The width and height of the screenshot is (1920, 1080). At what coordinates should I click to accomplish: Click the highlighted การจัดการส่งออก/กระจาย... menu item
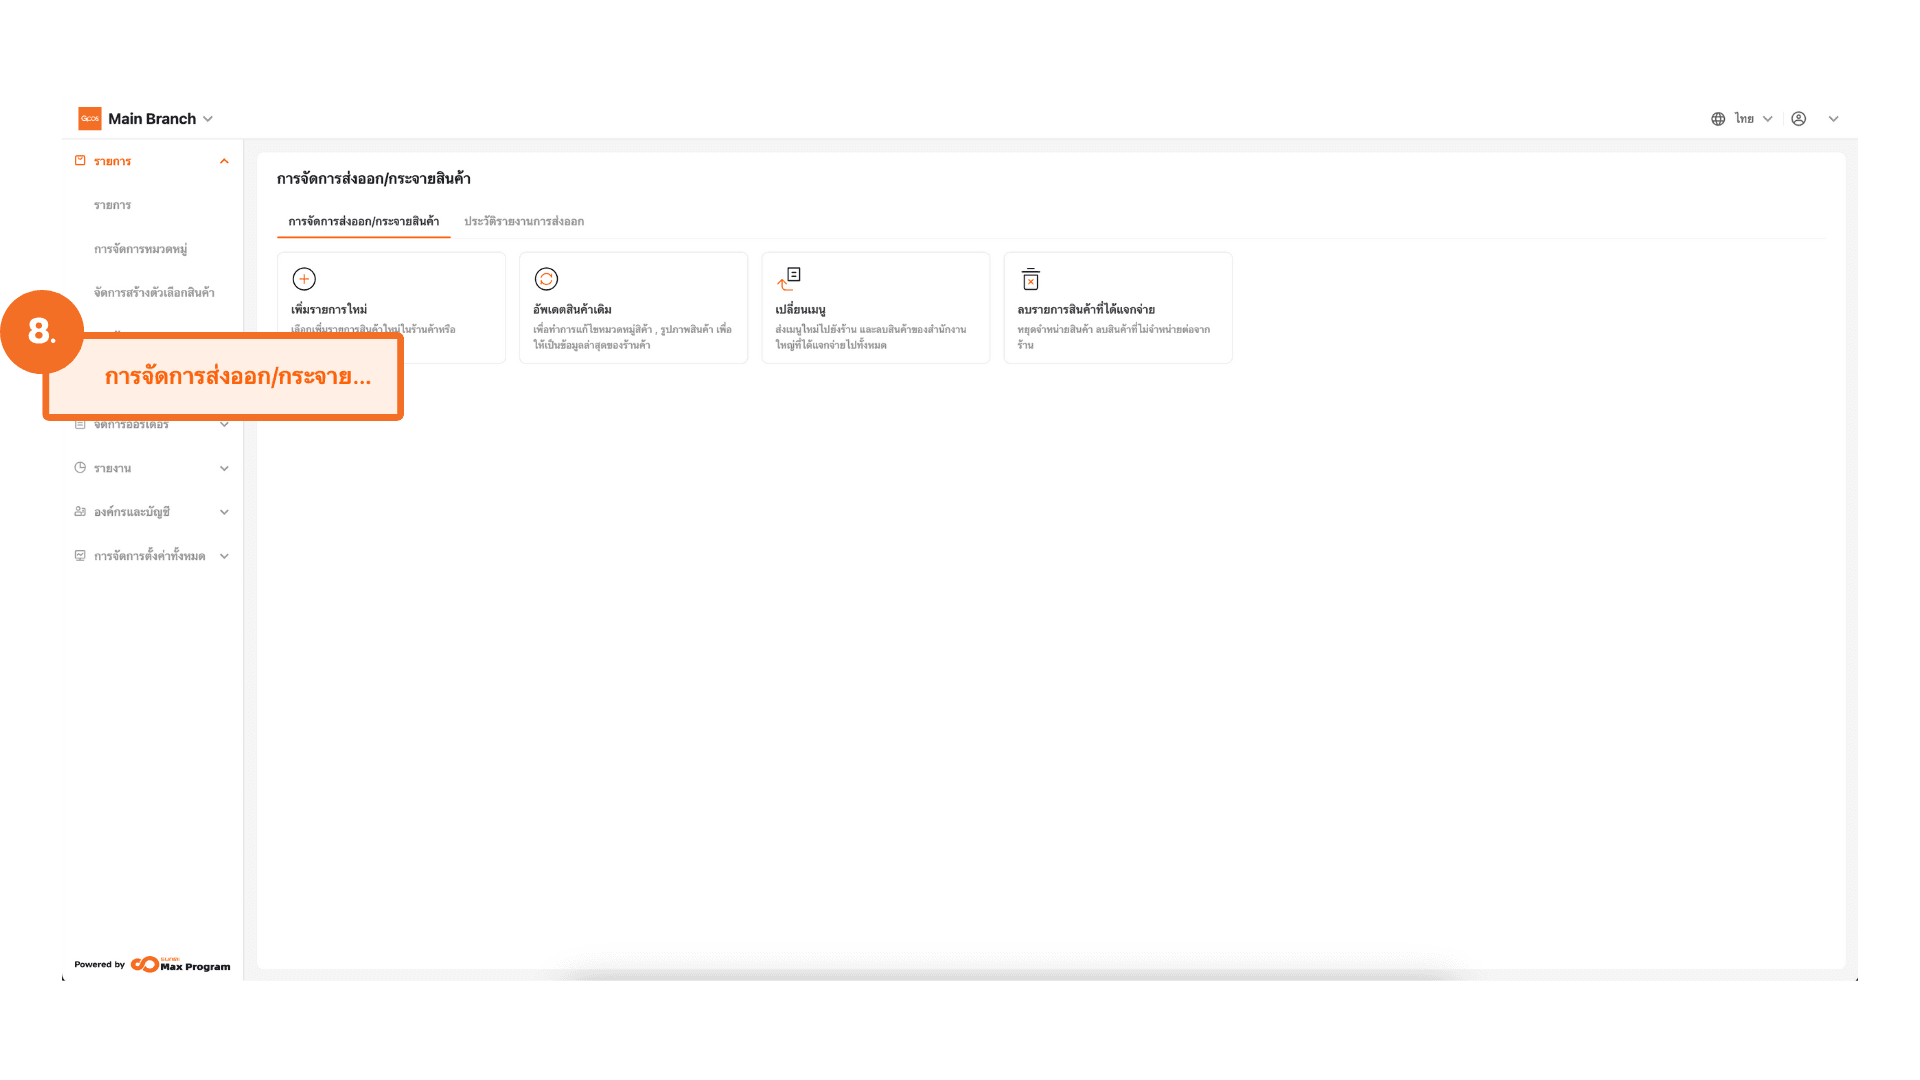[x=237, y=377]
